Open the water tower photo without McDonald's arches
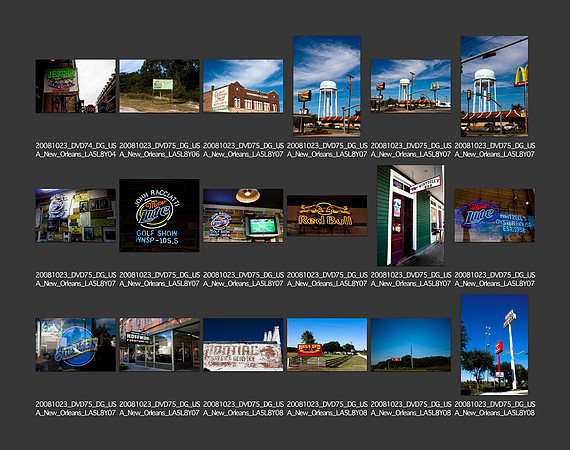This screenshot has height=450, width=570. pos(327,86)
